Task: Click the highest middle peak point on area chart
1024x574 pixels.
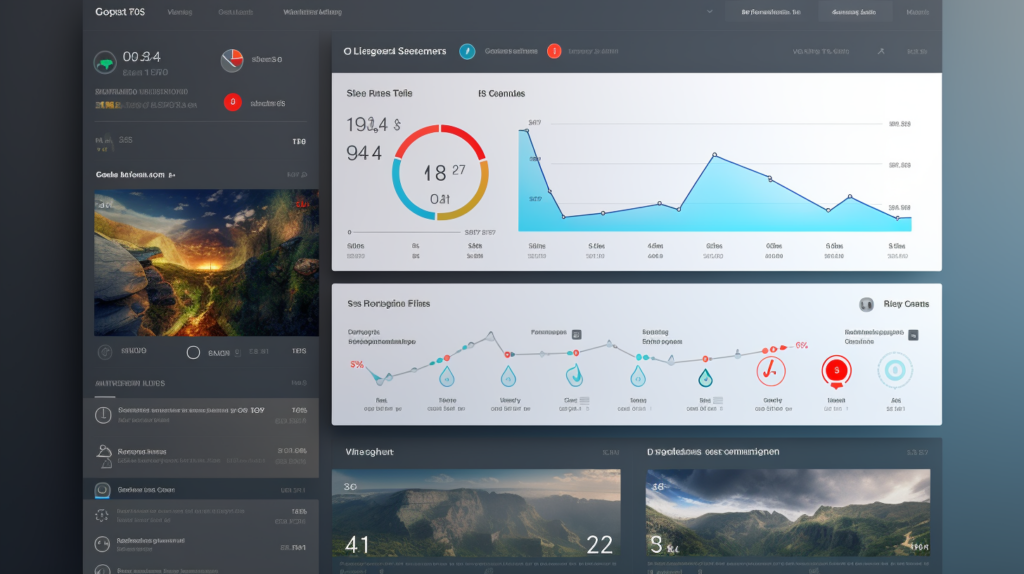Action: pos(714,155)
